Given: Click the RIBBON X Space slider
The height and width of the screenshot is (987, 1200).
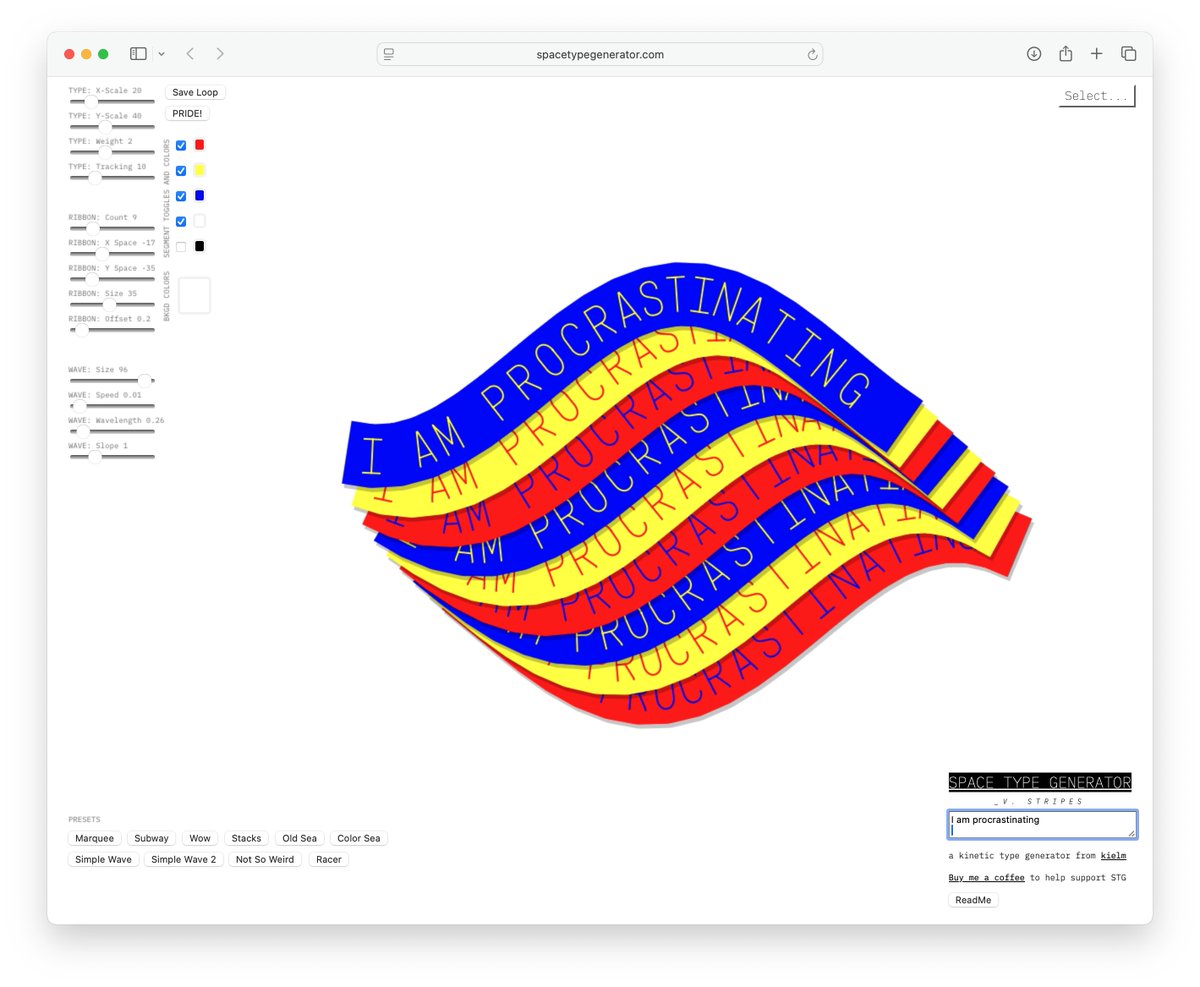Looking at the screenshot, I should pyautogui.click(x=112, y=254).
